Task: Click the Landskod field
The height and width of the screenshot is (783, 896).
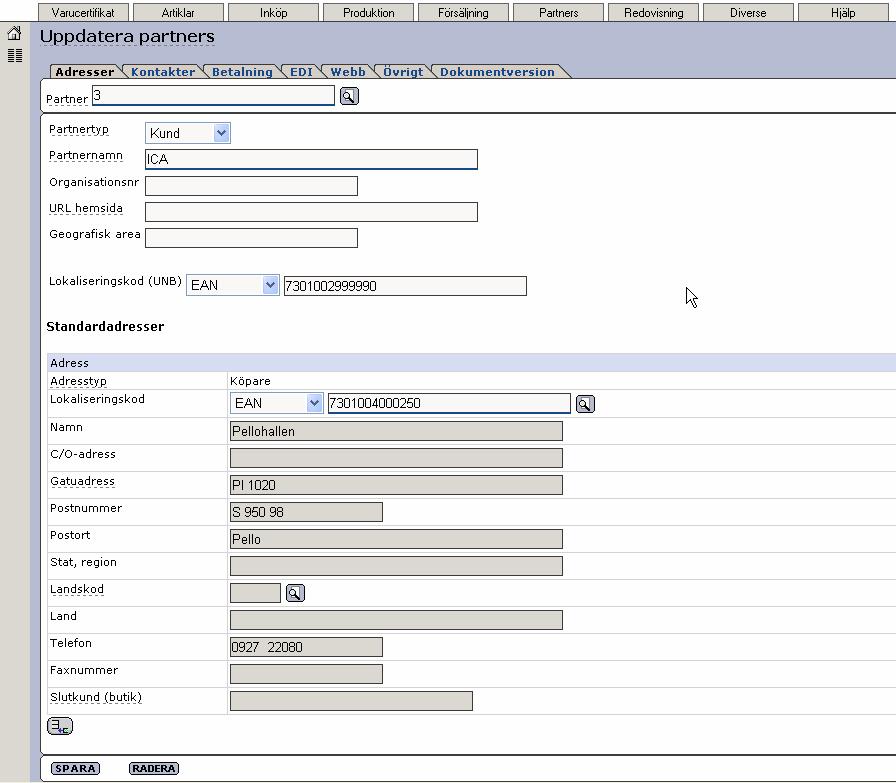Action: 255,593
